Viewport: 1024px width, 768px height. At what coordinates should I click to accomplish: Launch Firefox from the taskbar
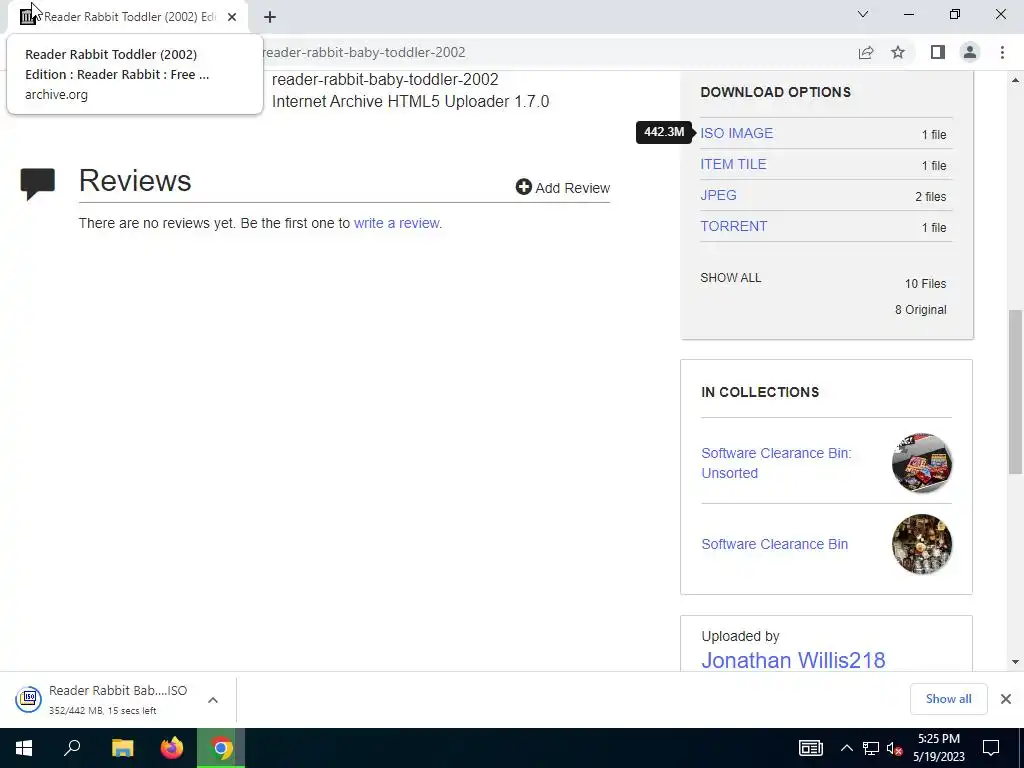point(172,748)
